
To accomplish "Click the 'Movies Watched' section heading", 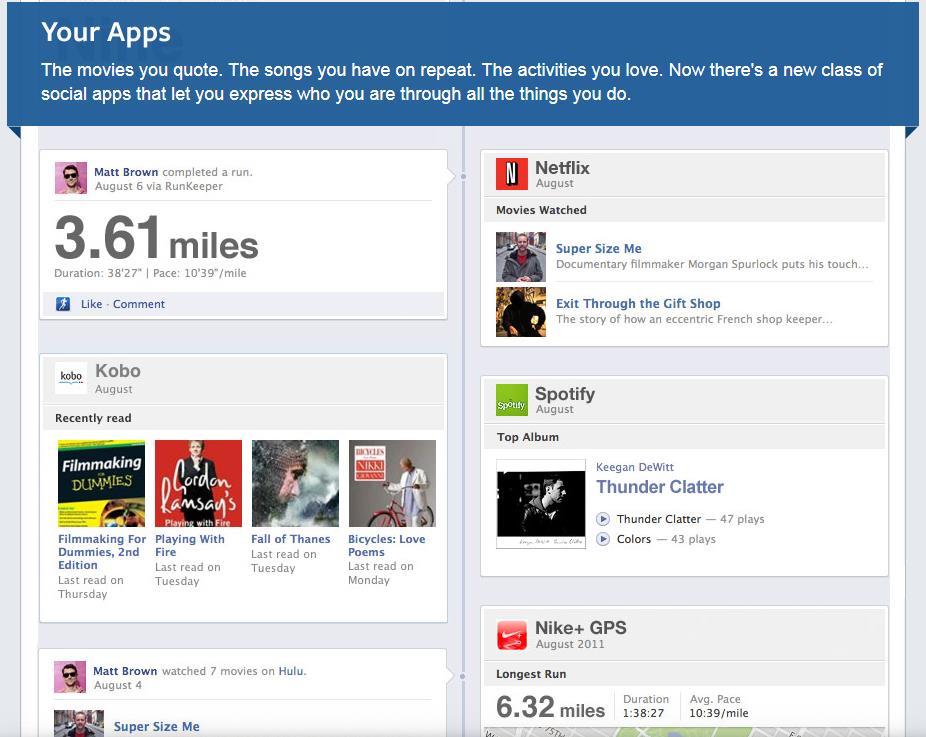I will pos(541,210).
